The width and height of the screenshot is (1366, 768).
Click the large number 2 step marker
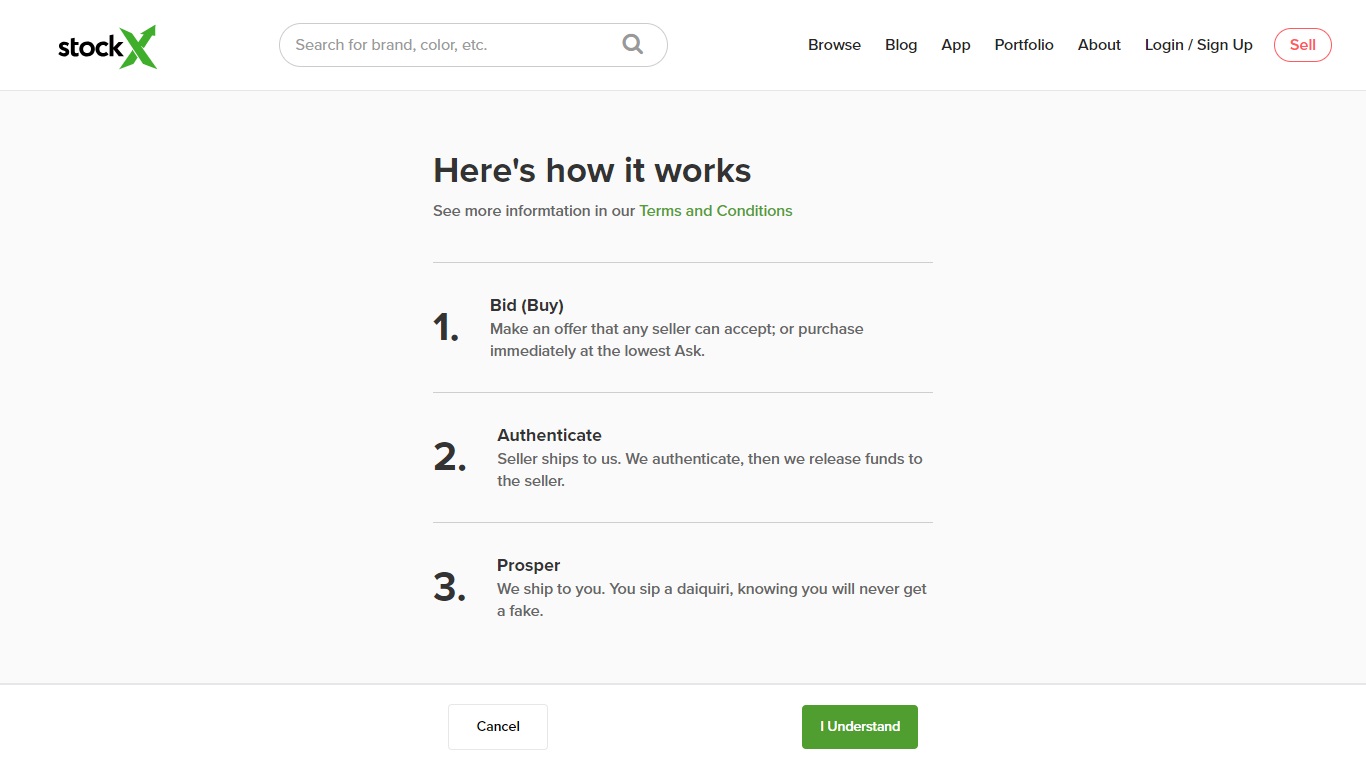click(450, 458)
